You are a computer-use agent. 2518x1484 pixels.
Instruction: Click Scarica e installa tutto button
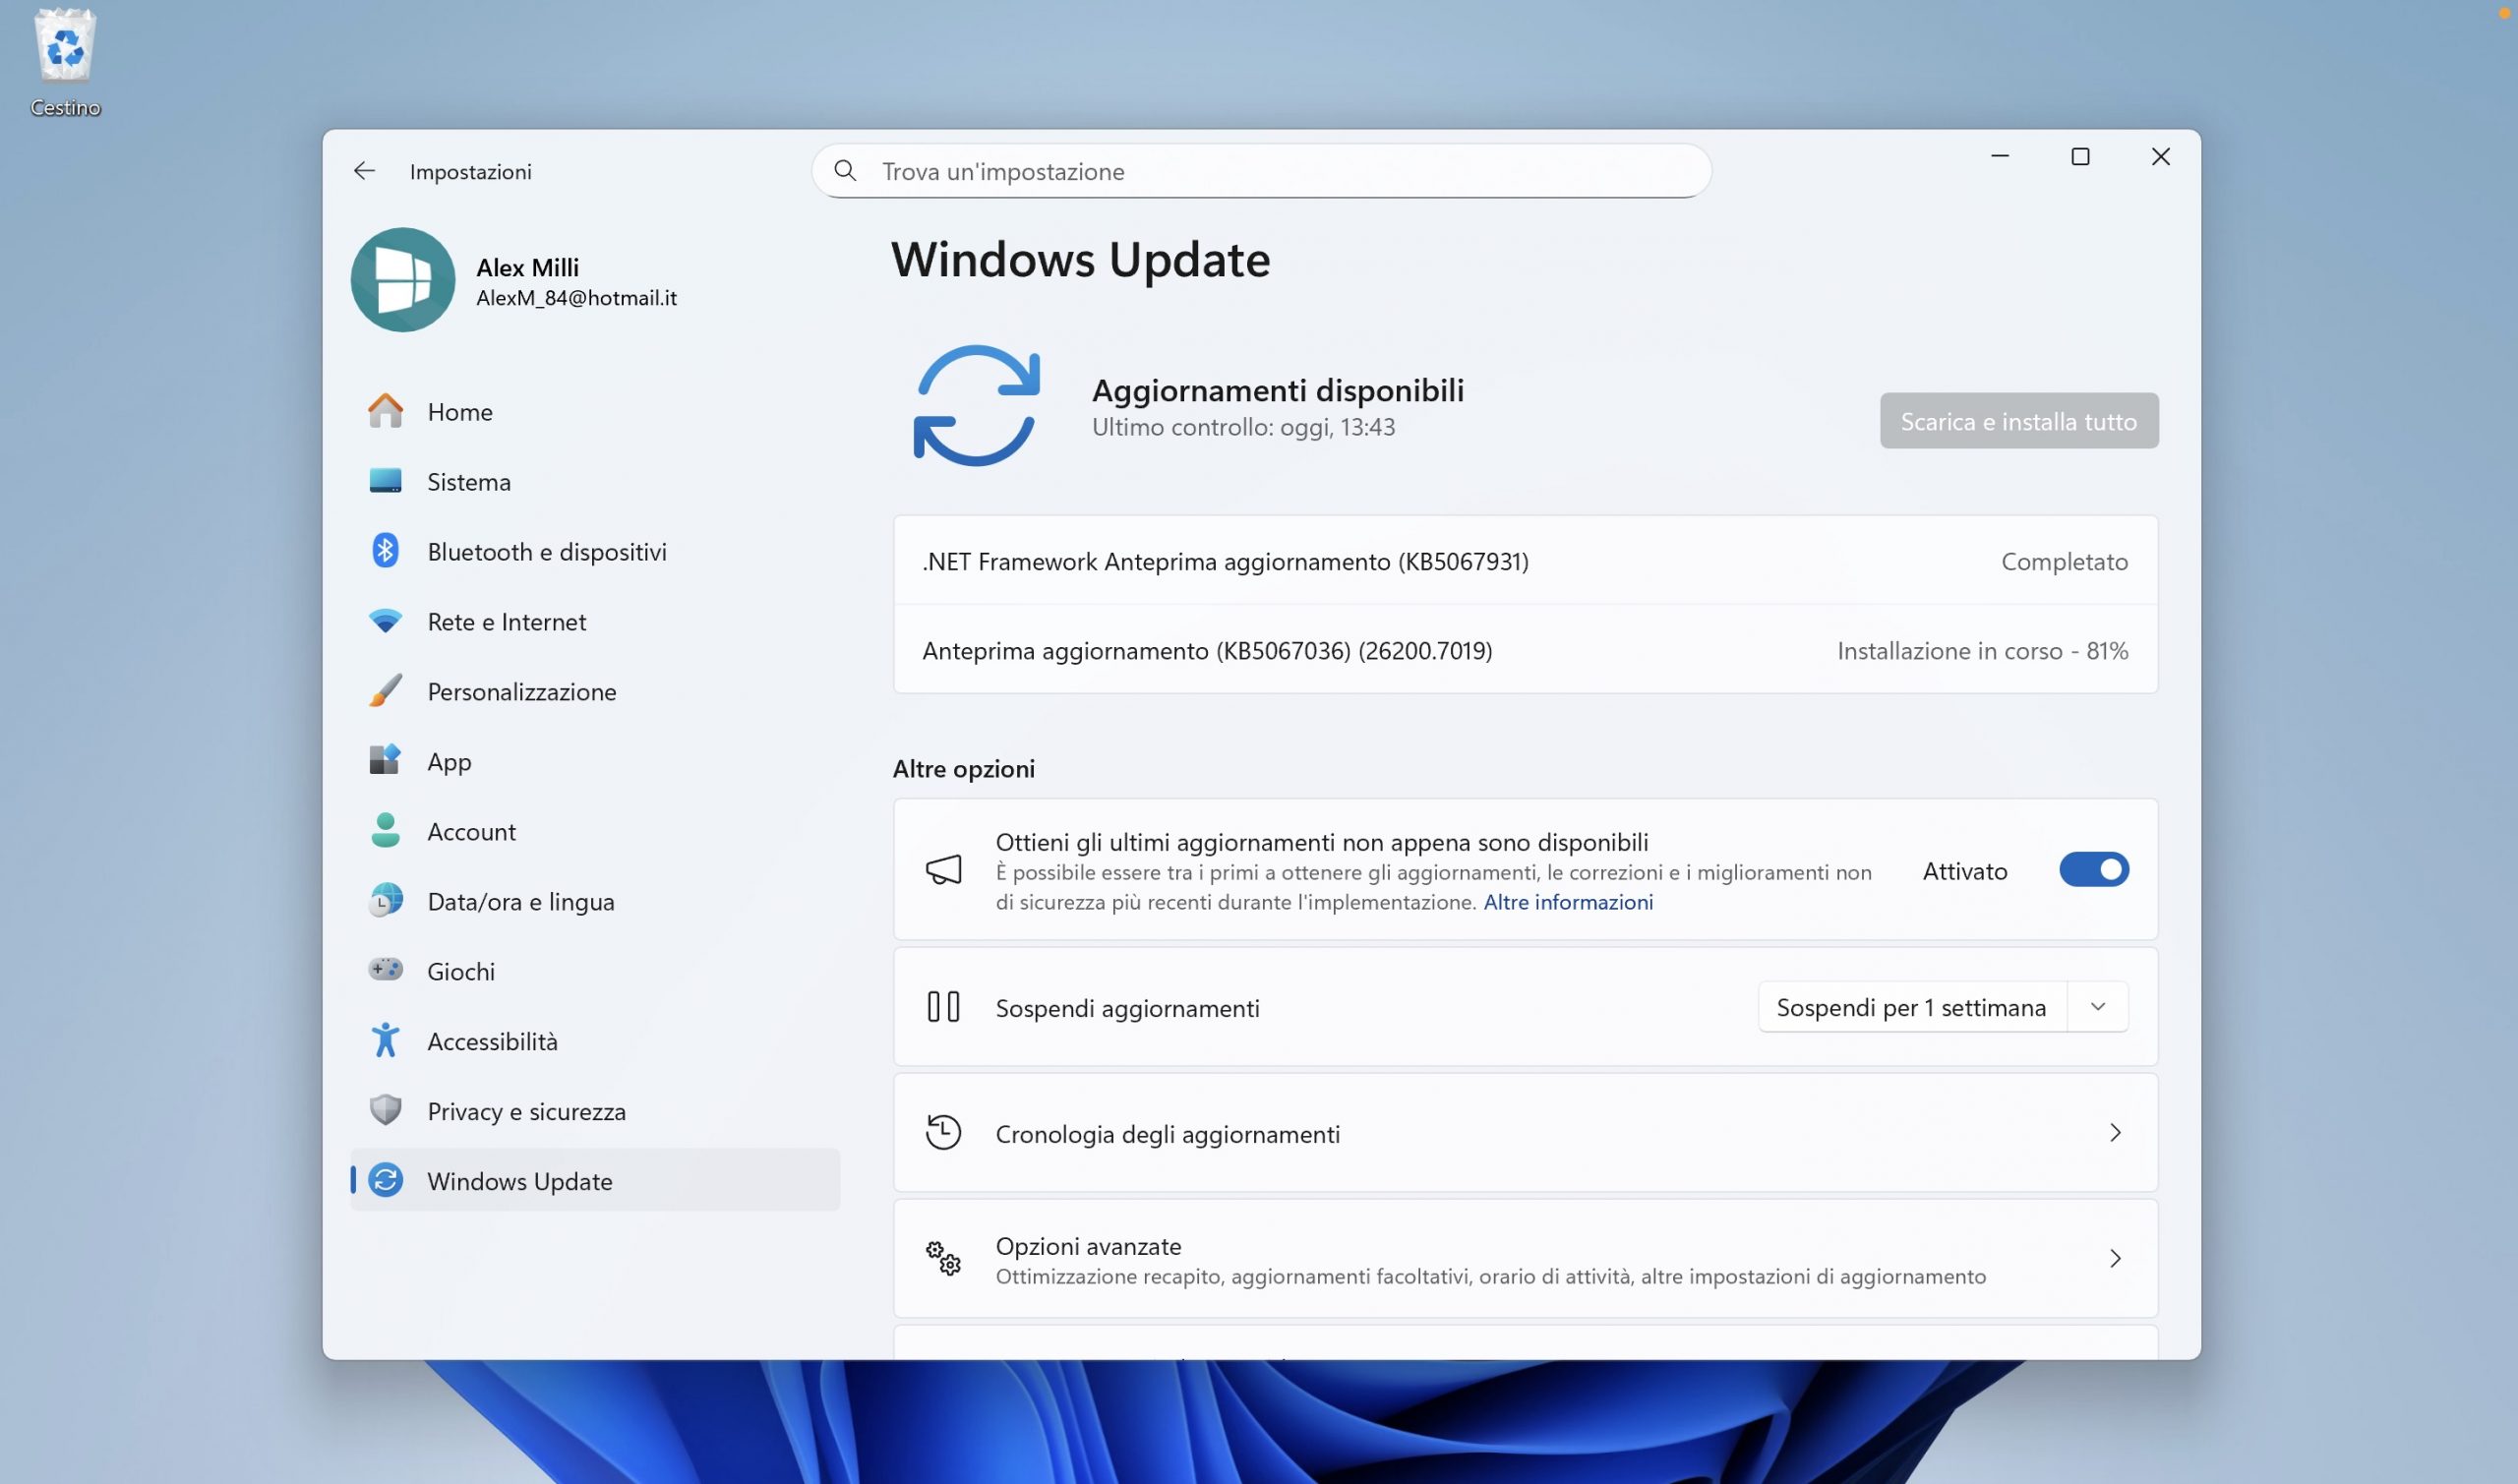click(2018, 421)
